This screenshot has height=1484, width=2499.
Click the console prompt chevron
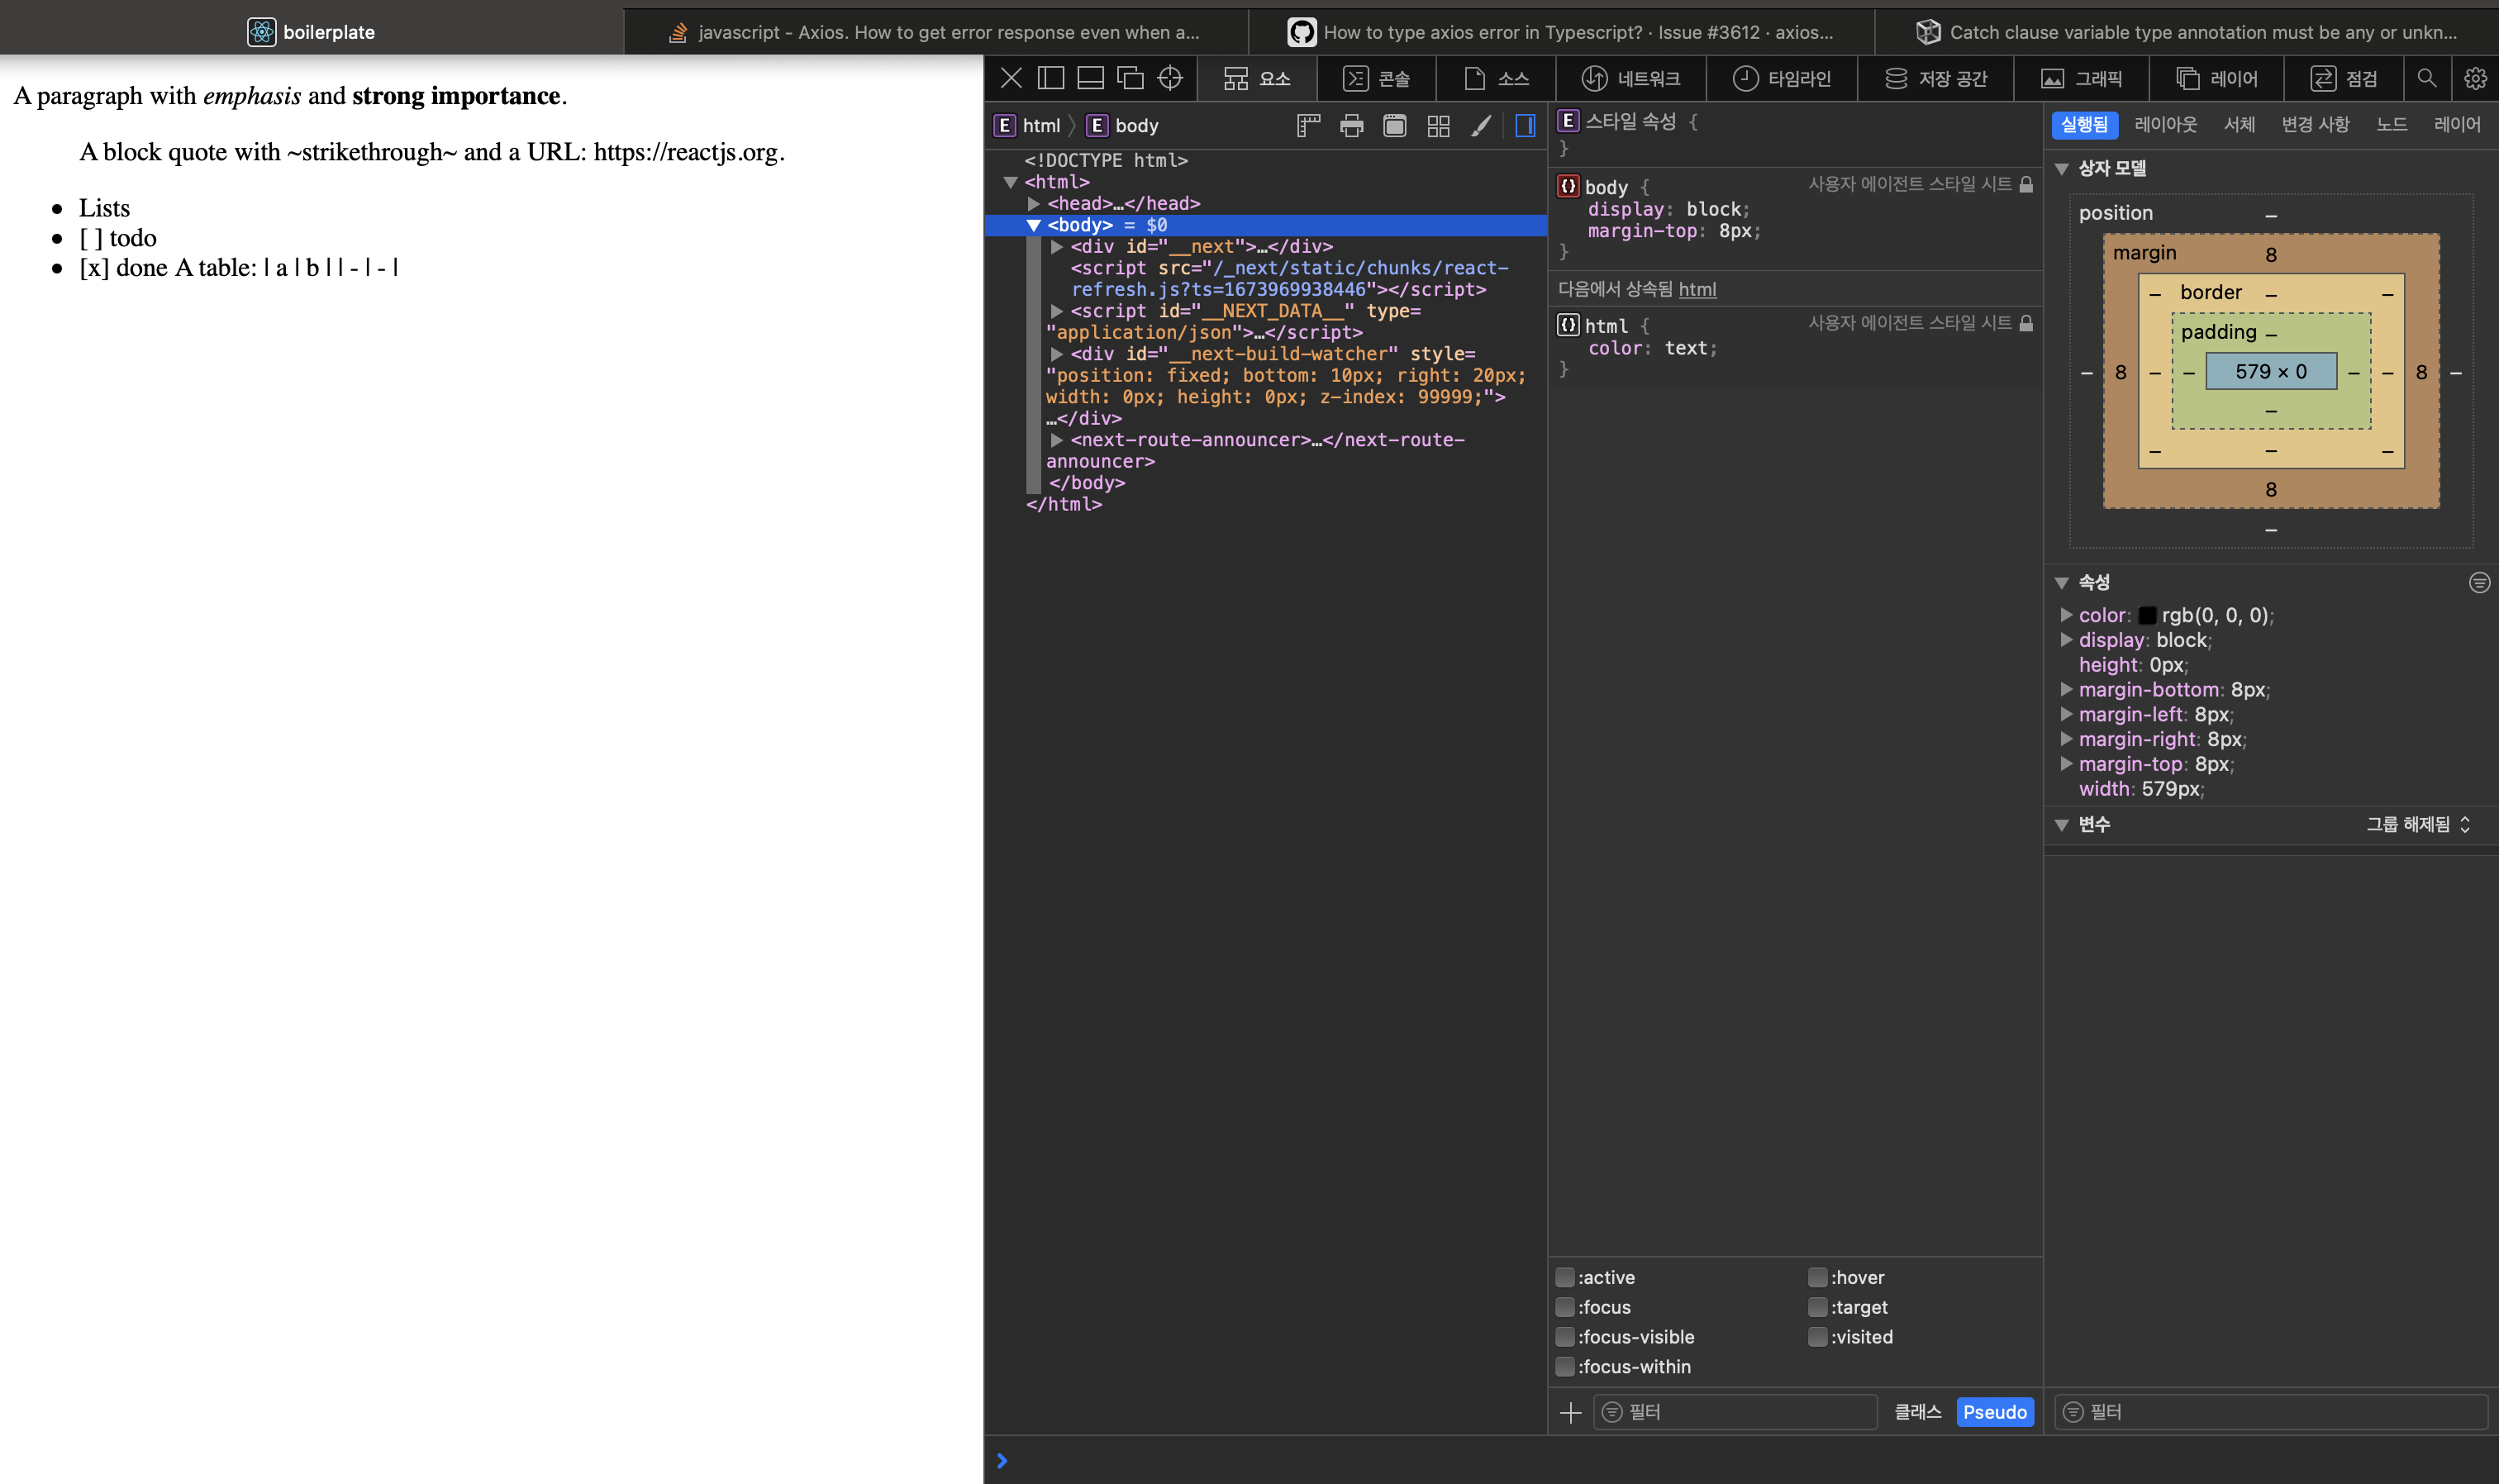[1002, 1461]
